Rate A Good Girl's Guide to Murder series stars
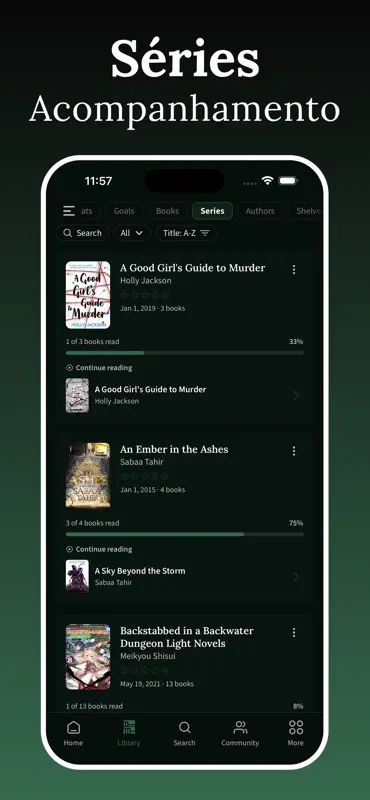The height and width of the screenshot is (800, 370). pyautogui.click(x=145, y=294)
